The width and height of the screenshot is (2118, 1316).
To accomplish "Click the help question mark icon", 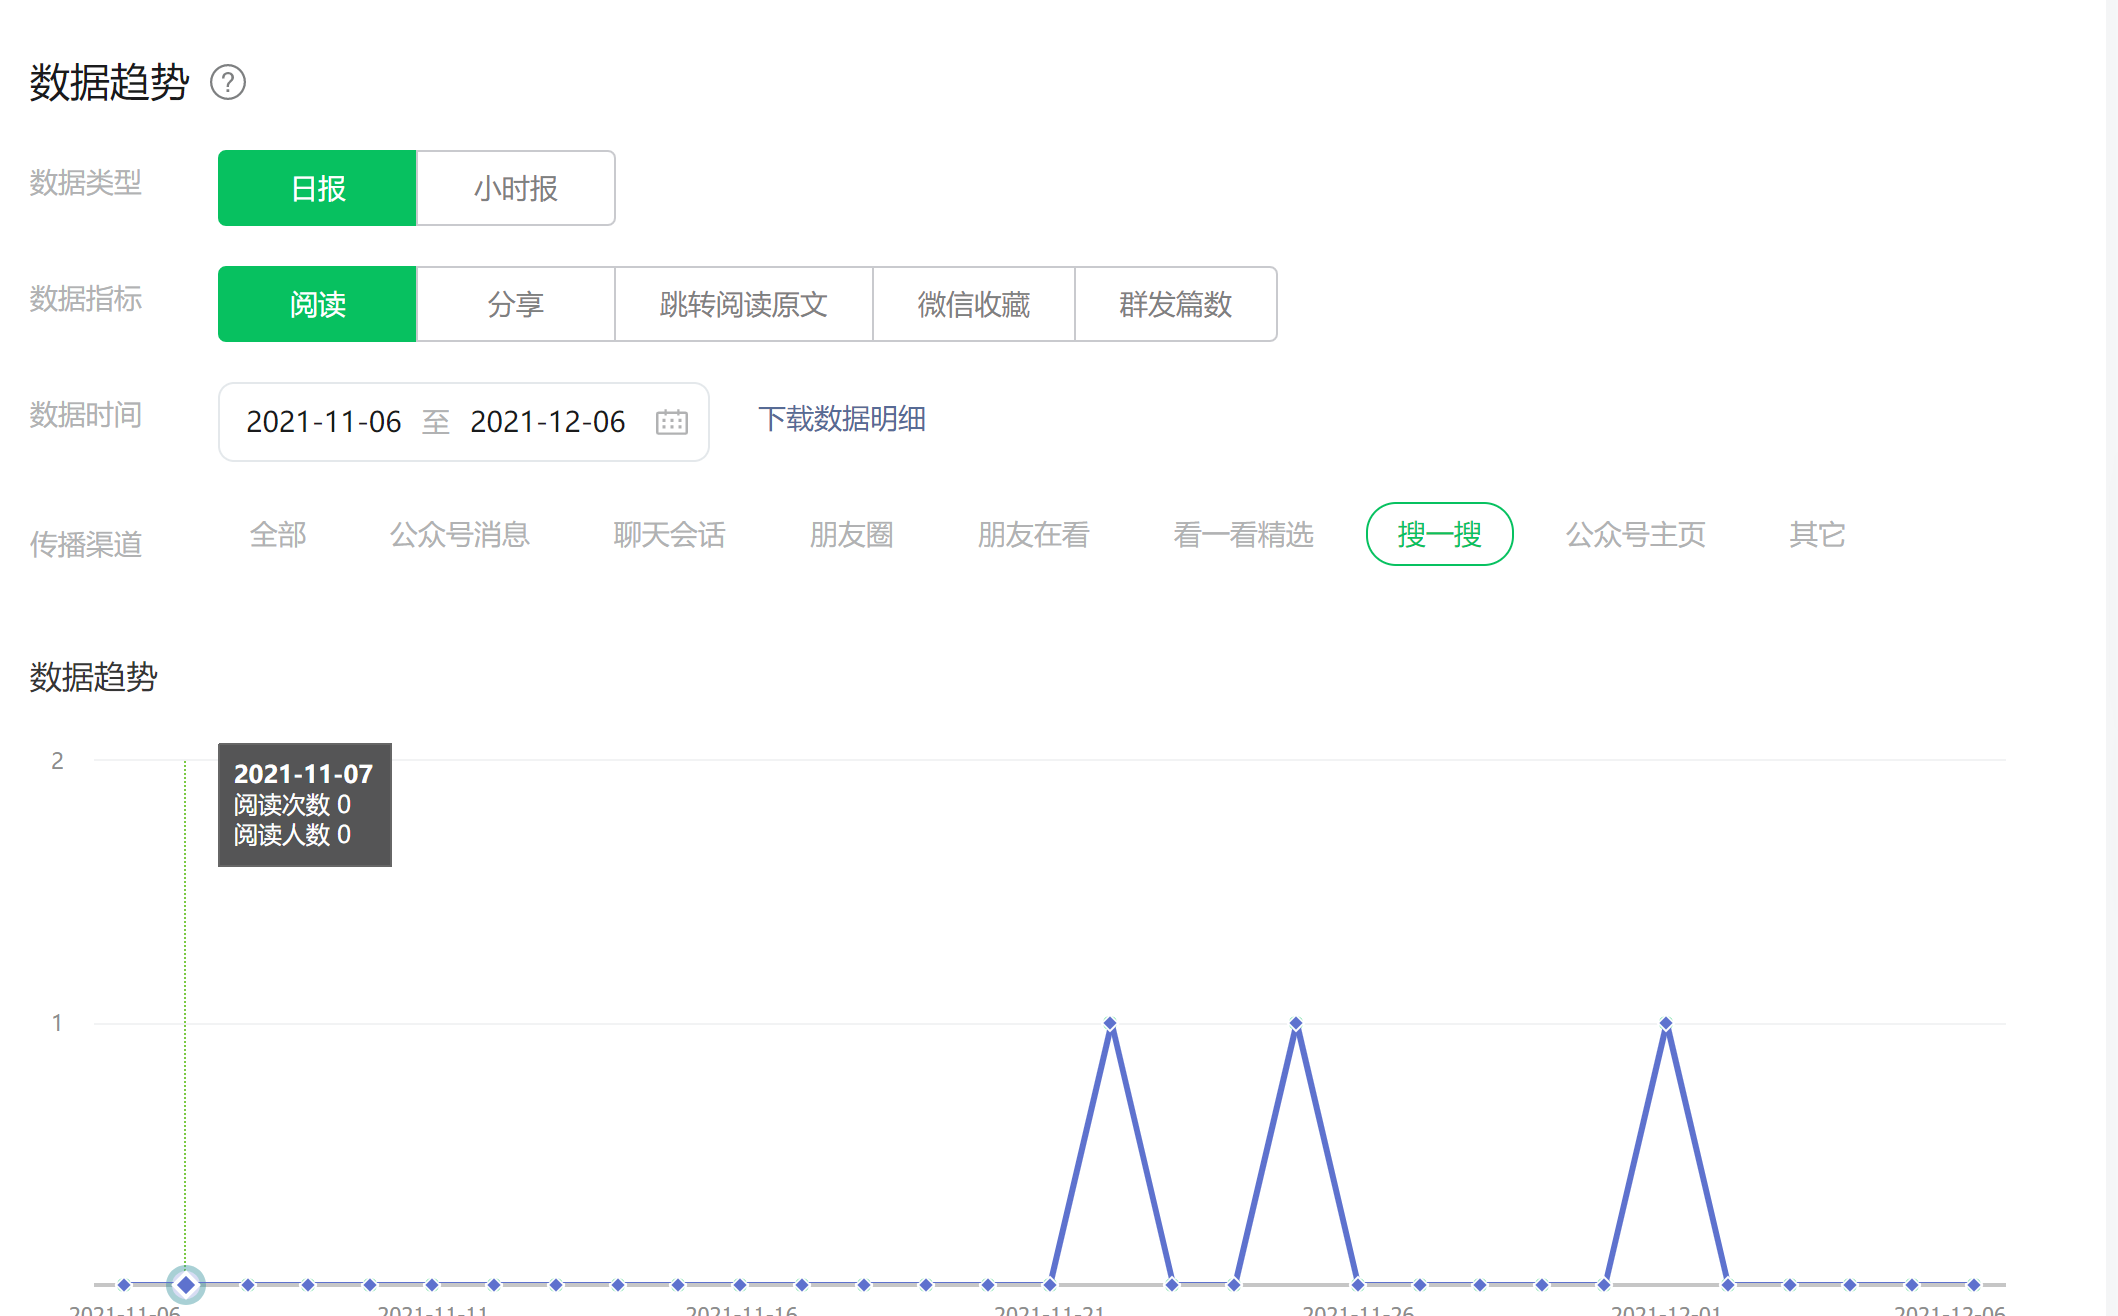I will [228, 82].
